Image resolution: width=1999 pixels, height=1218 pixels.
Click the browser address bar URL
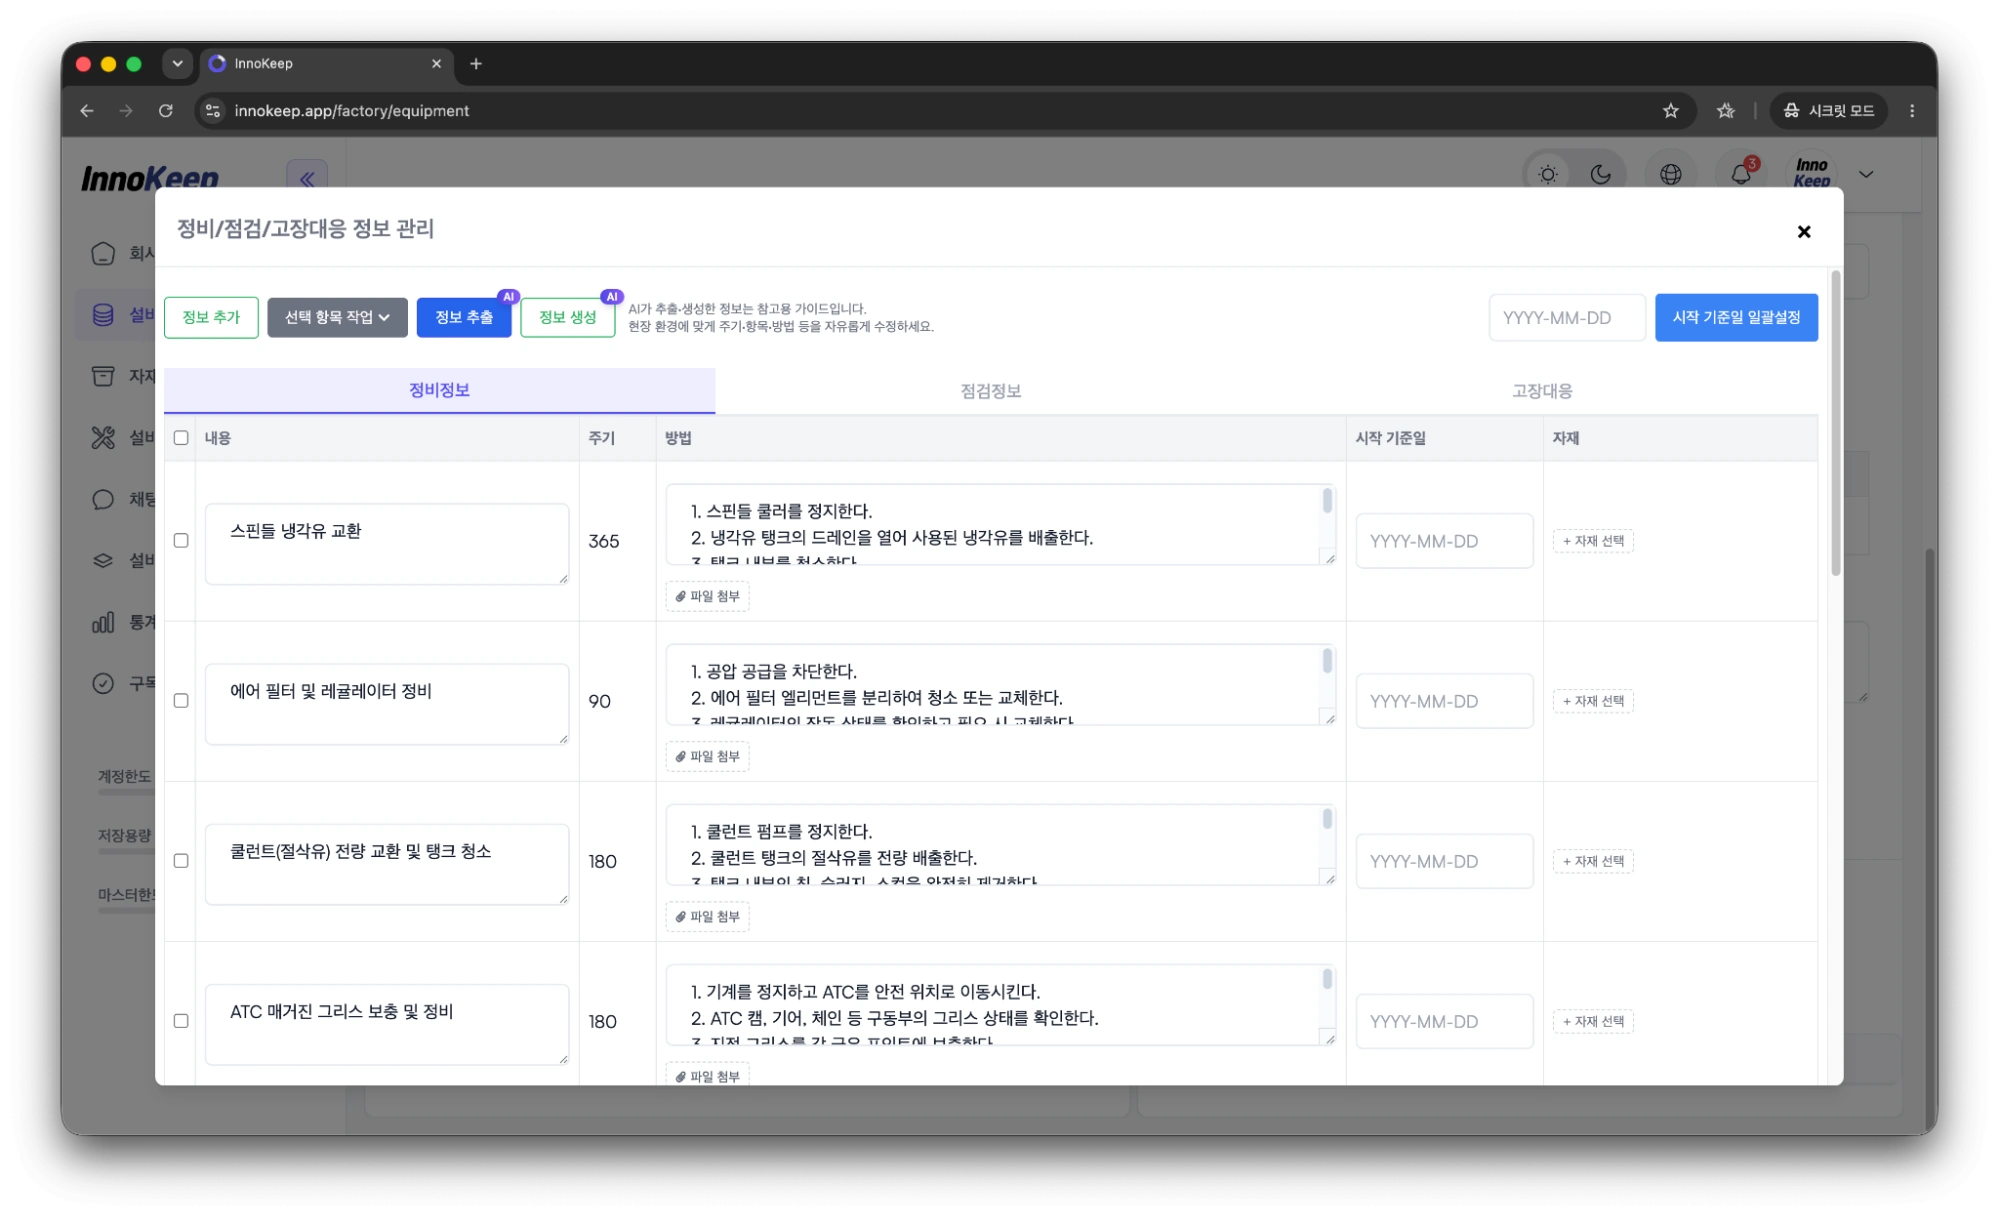coord(351,111)
